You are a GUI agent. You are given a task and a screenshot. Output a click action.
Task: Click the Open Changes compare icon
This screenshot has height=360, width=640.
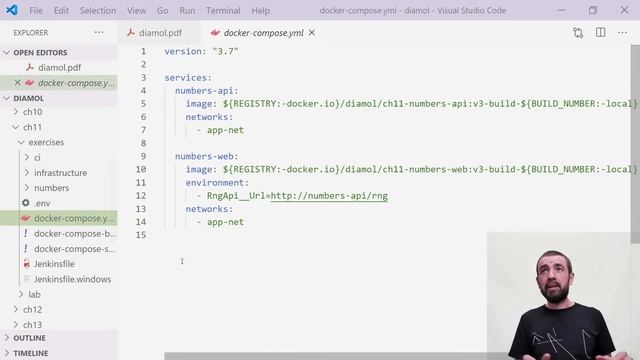point(578,33)
